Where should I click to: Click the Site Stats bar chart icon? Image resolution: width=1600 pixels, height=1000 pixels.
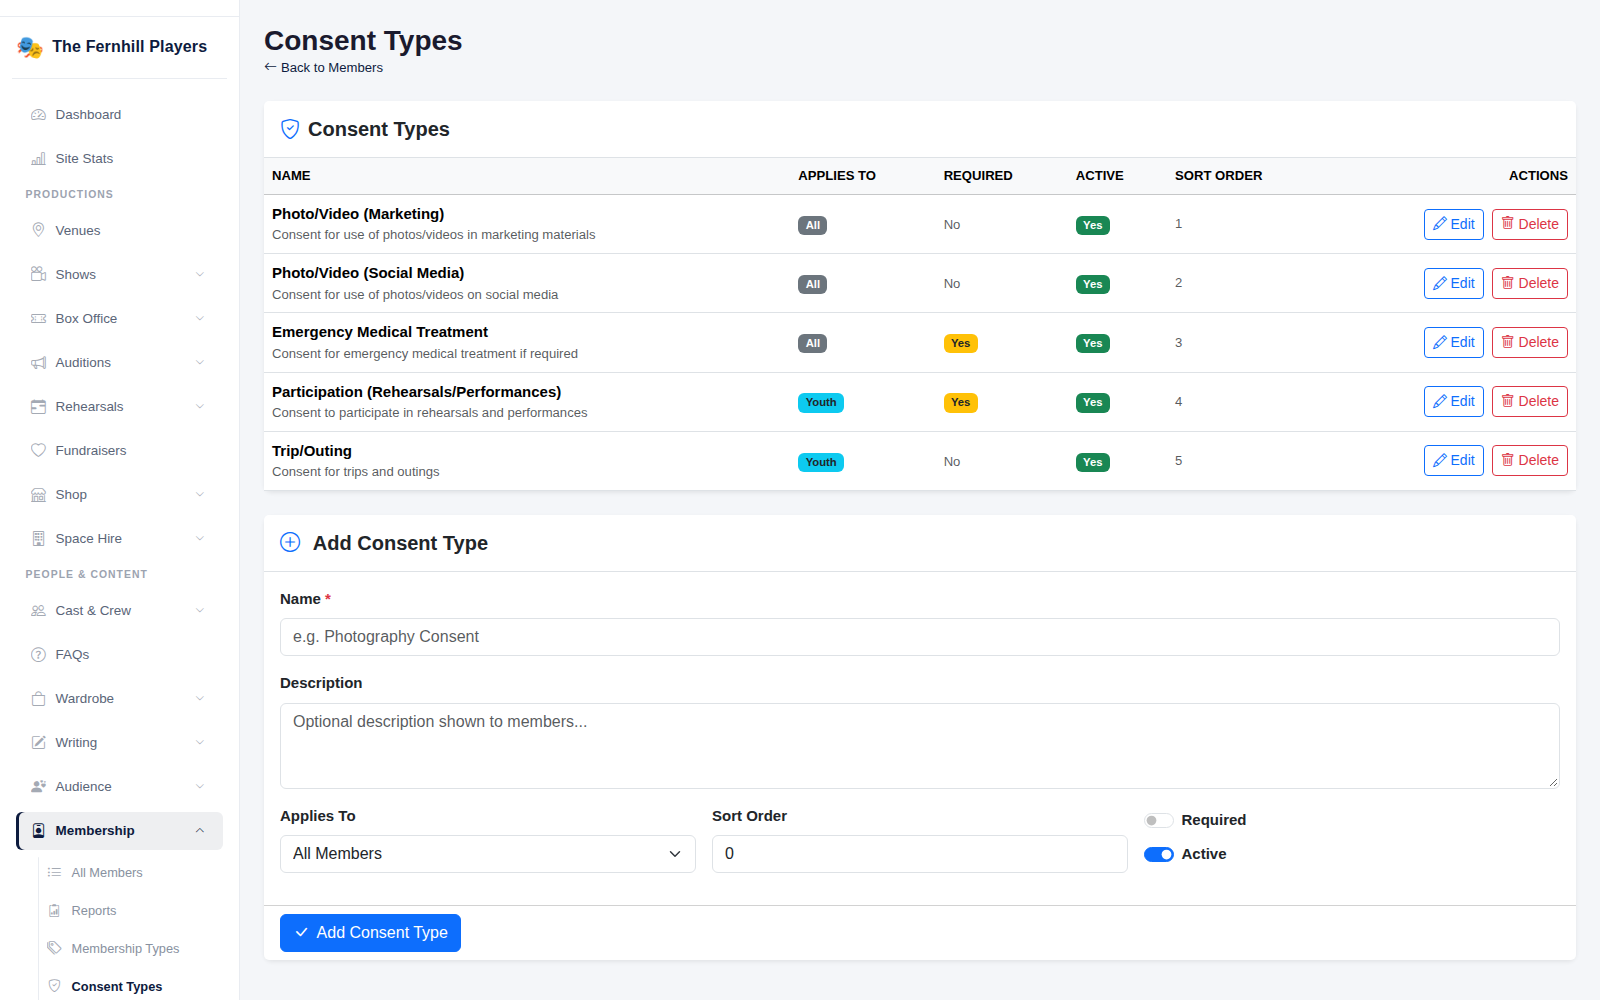[x=38, y=159]
